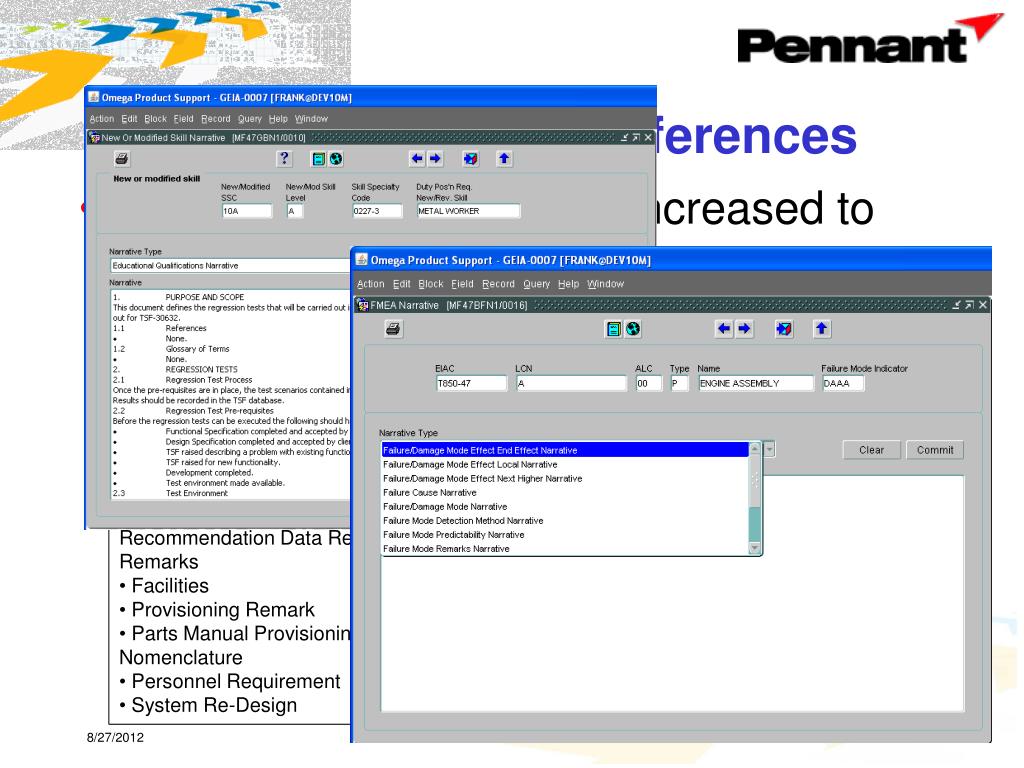Click the Java icon in back Omega title bar

tap(93, 97)
